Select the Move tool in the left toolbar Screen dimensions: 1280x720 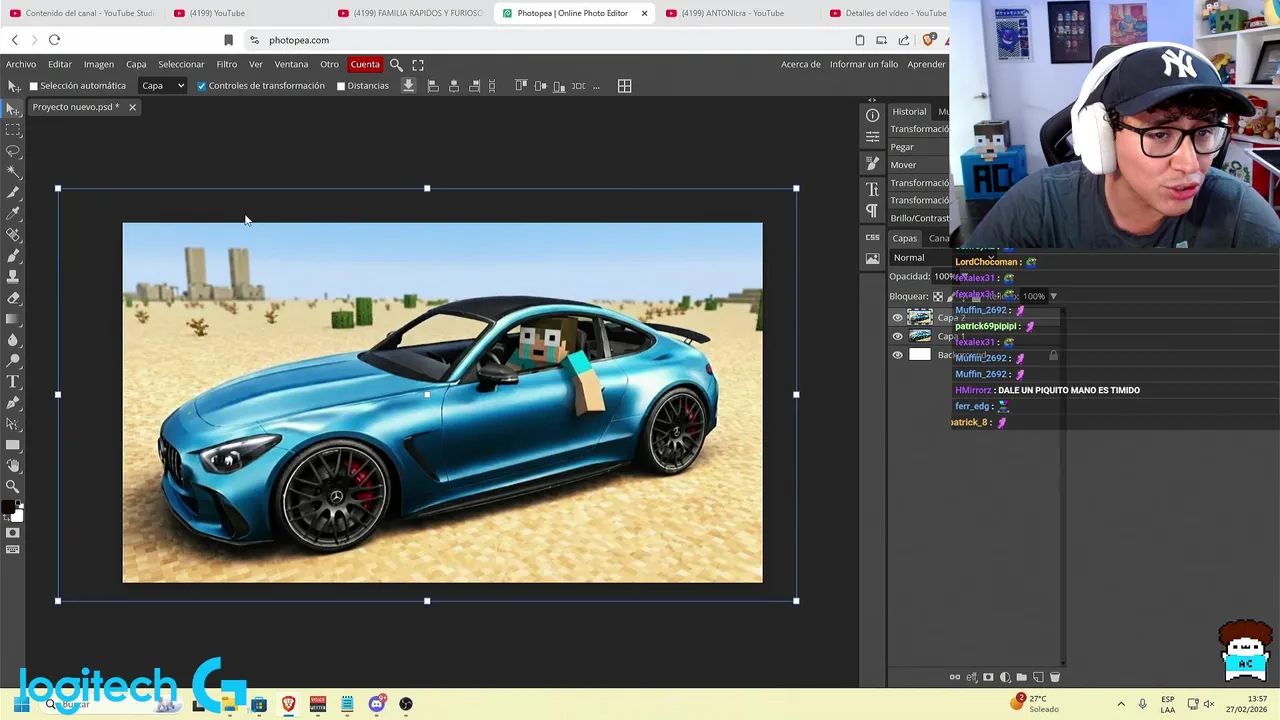(x=13, y=109)
